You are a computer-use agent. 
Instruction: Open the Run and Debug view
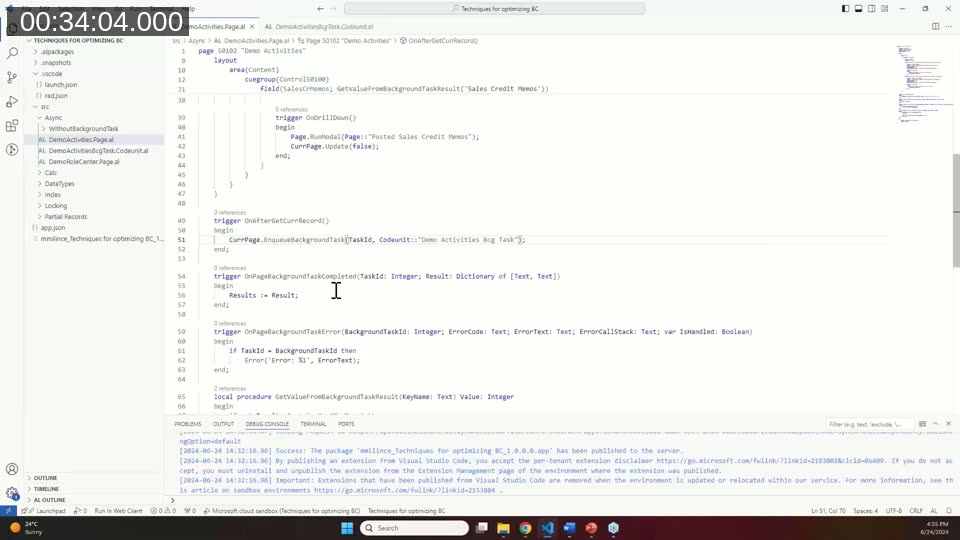(12, 102)
